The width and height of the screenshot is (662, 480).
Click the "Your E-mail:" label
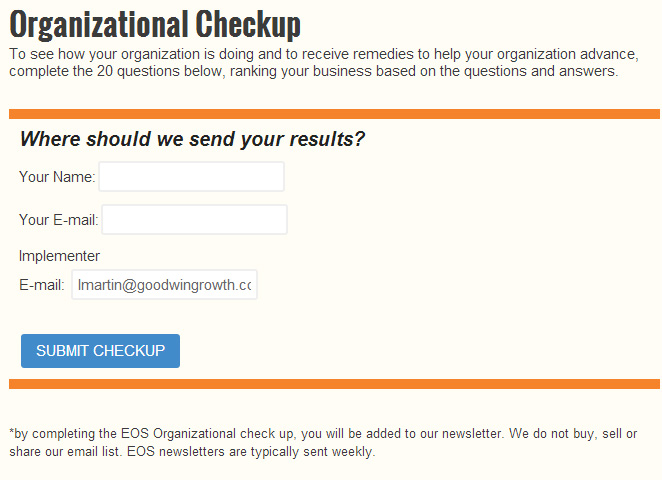pos(59,220)
